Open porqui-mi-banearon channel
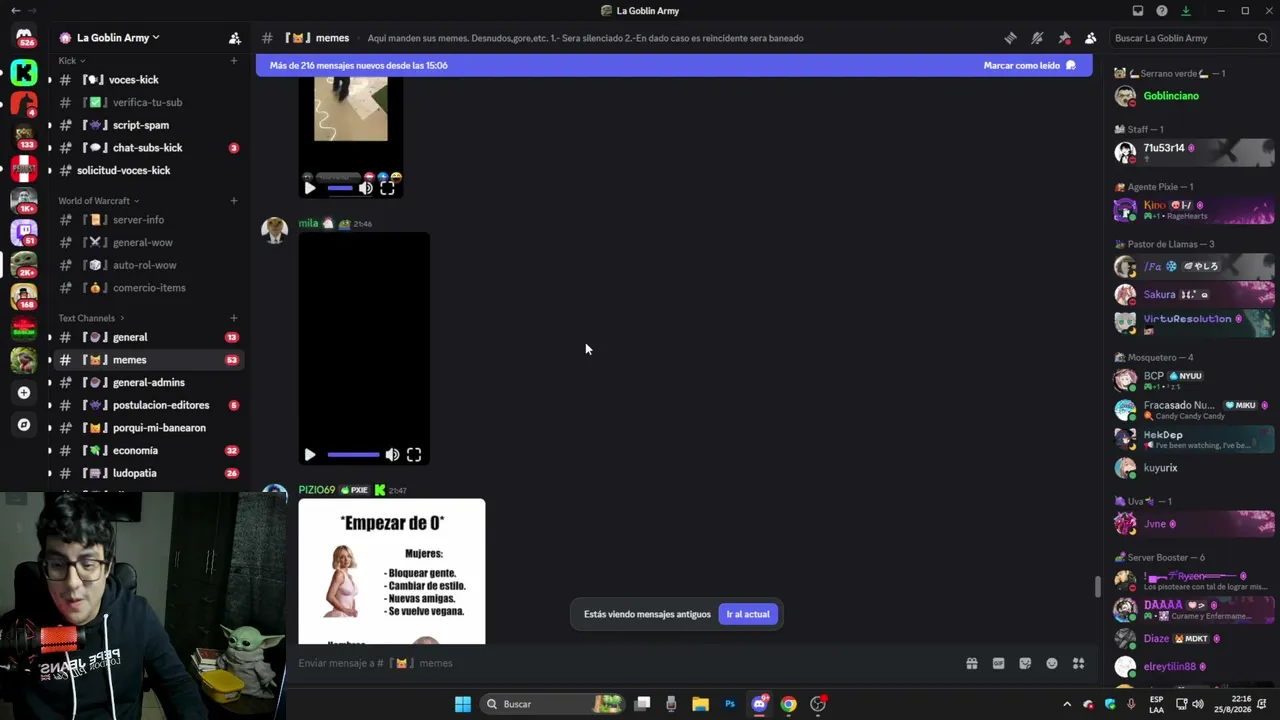The width and height of the screenshot is (1280, 720). (x=148, y=428)
